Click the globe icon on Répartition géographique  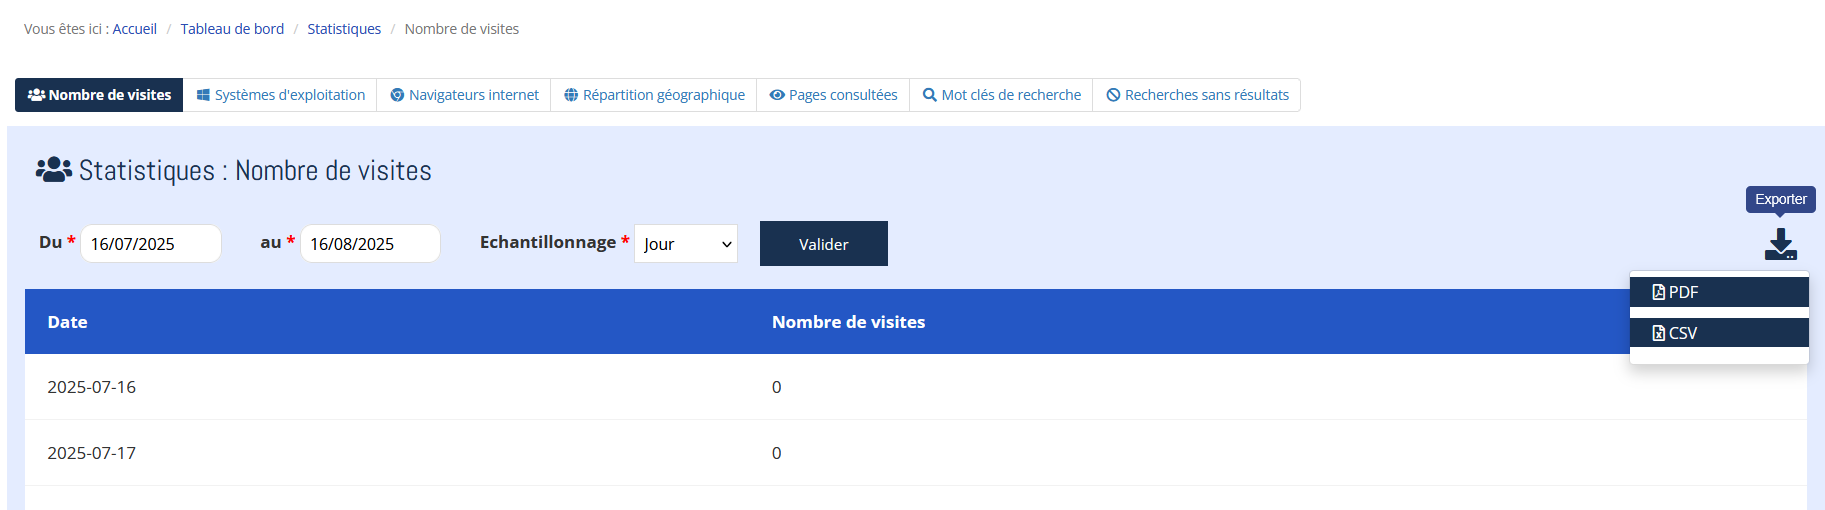(571, 95)
